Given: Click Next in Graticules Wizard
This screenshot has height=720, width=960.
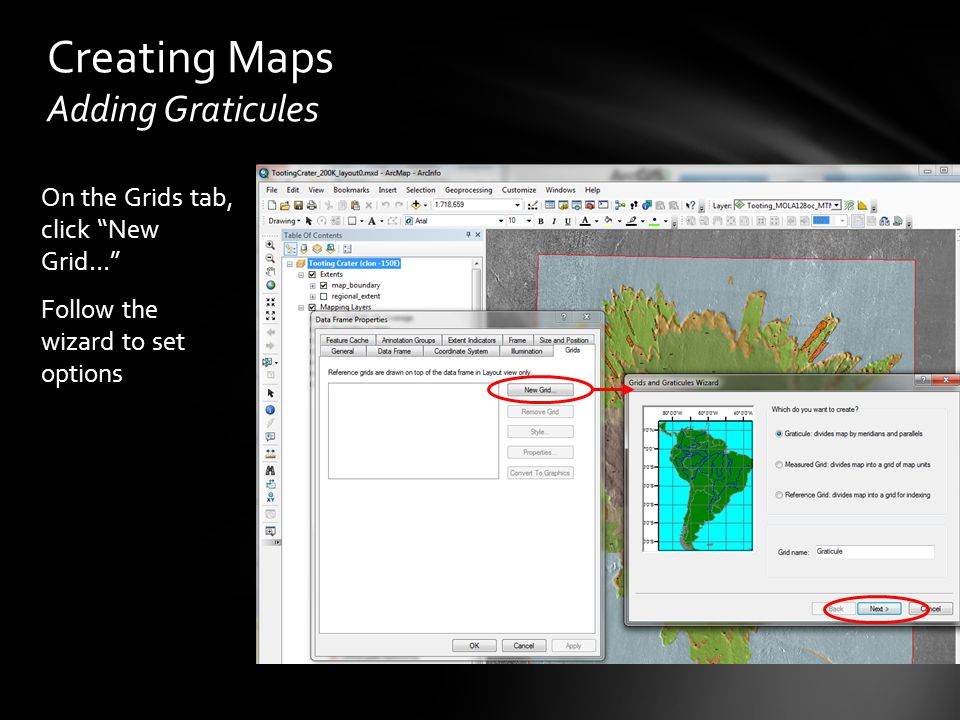Looking at the screenshot, I should 879,609.
